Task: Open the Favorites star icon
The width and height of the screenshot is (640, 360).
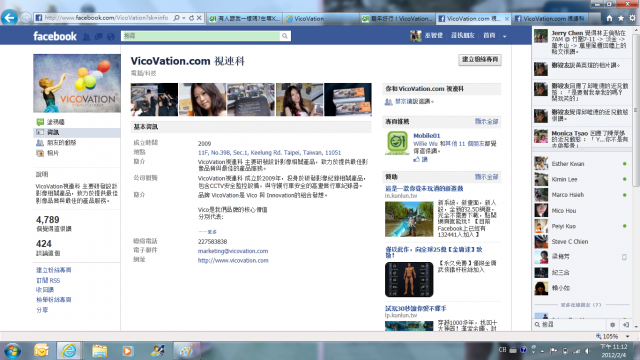Action: 621,18
